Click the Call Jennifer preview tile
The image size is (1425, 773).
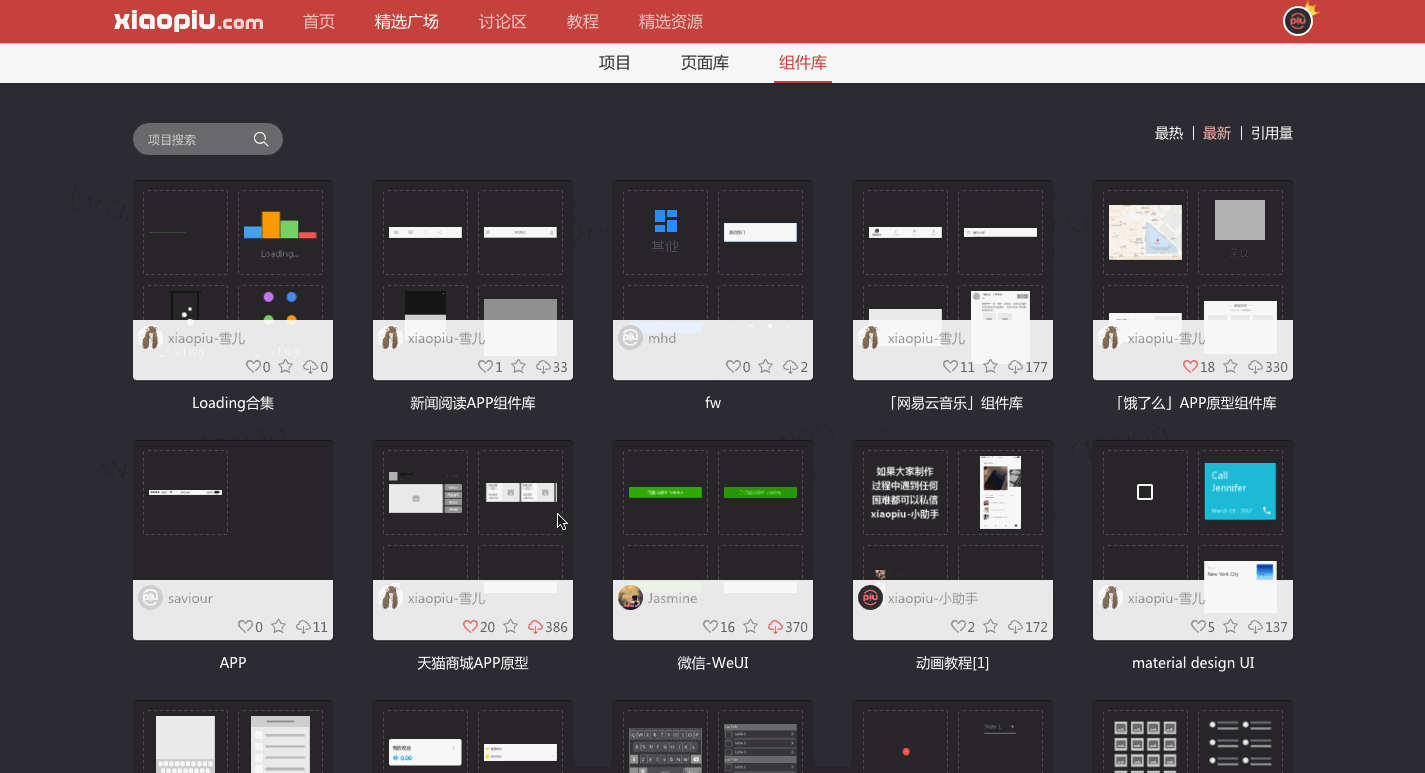[x=1240, y=491]
